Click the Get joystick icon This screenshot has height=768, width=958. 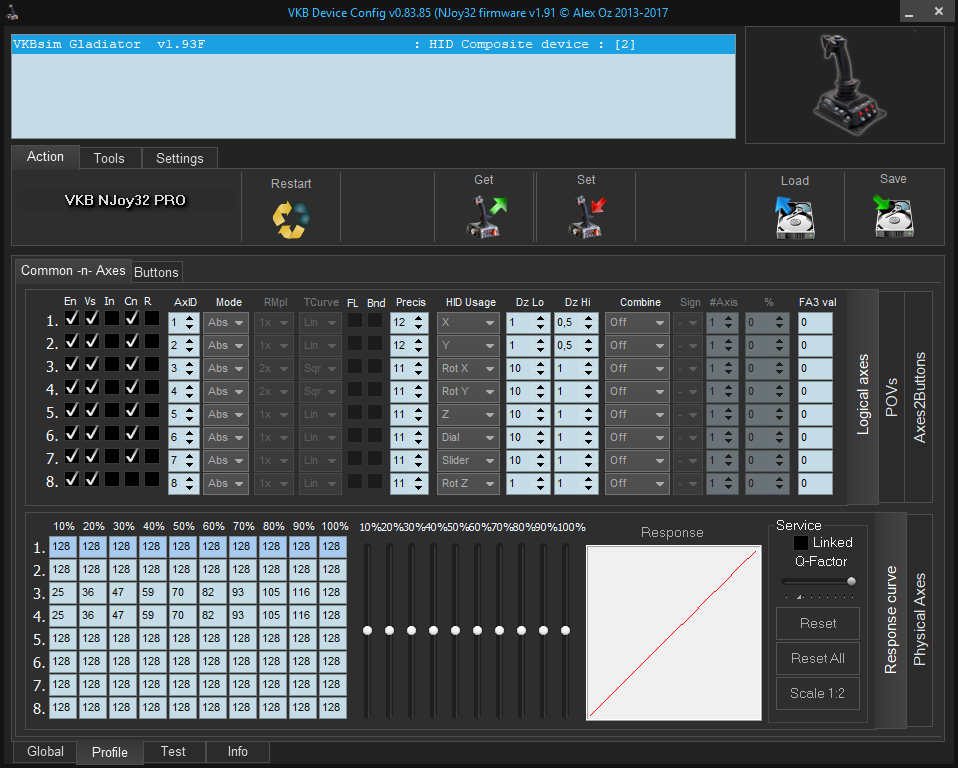tap(485, 216)
